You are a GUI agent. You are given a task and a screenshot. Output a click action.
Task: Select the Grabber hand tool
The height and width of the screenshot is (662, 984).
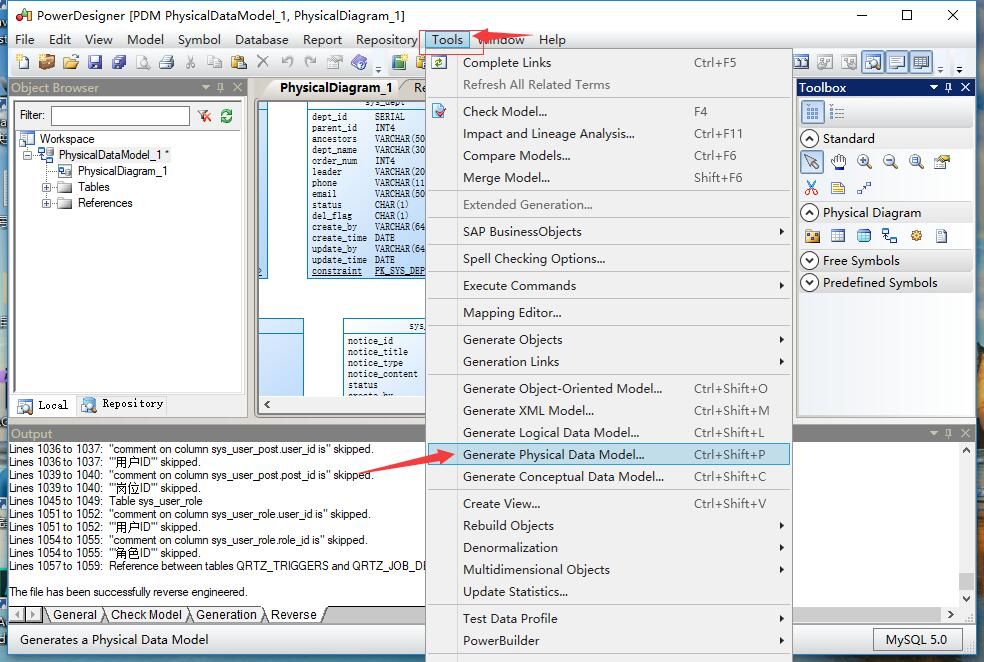pos(838,162)
